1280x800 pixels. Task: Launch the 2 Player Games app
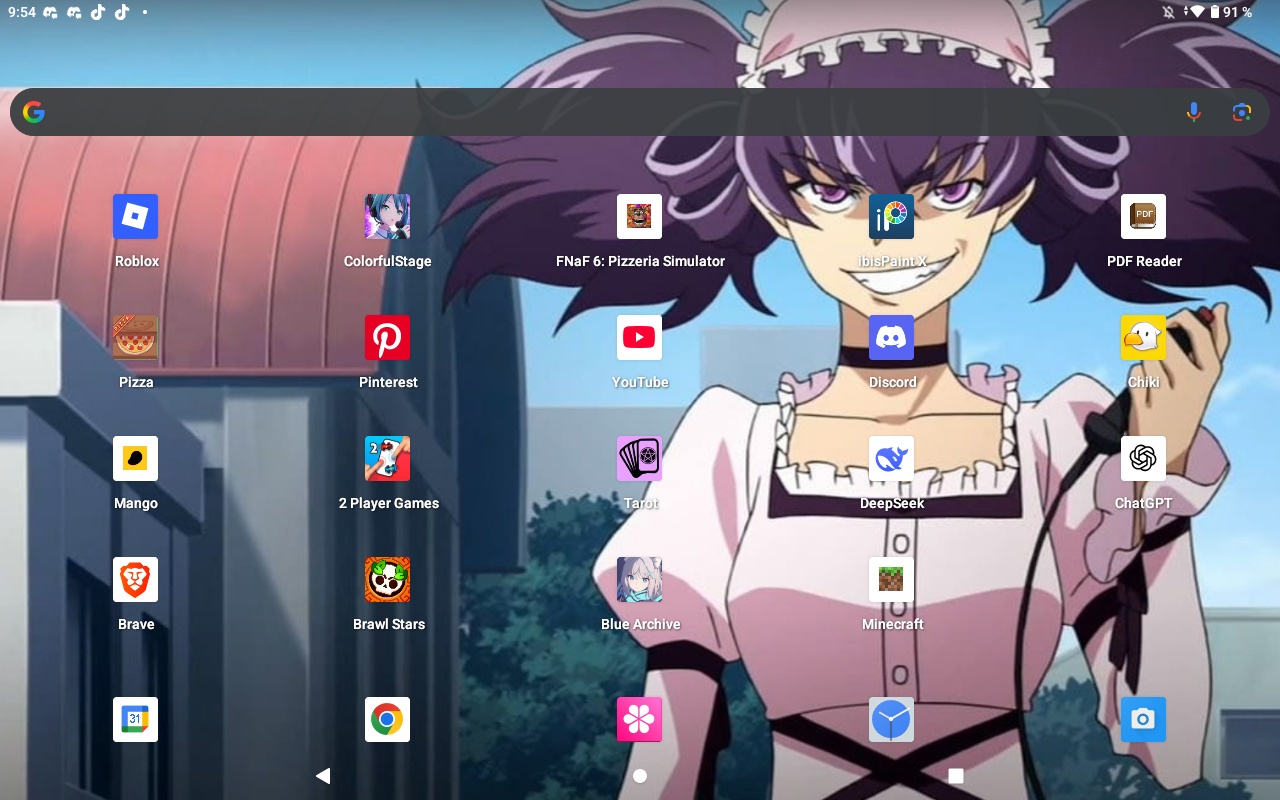pyautogui.click(x=387, y=459)
